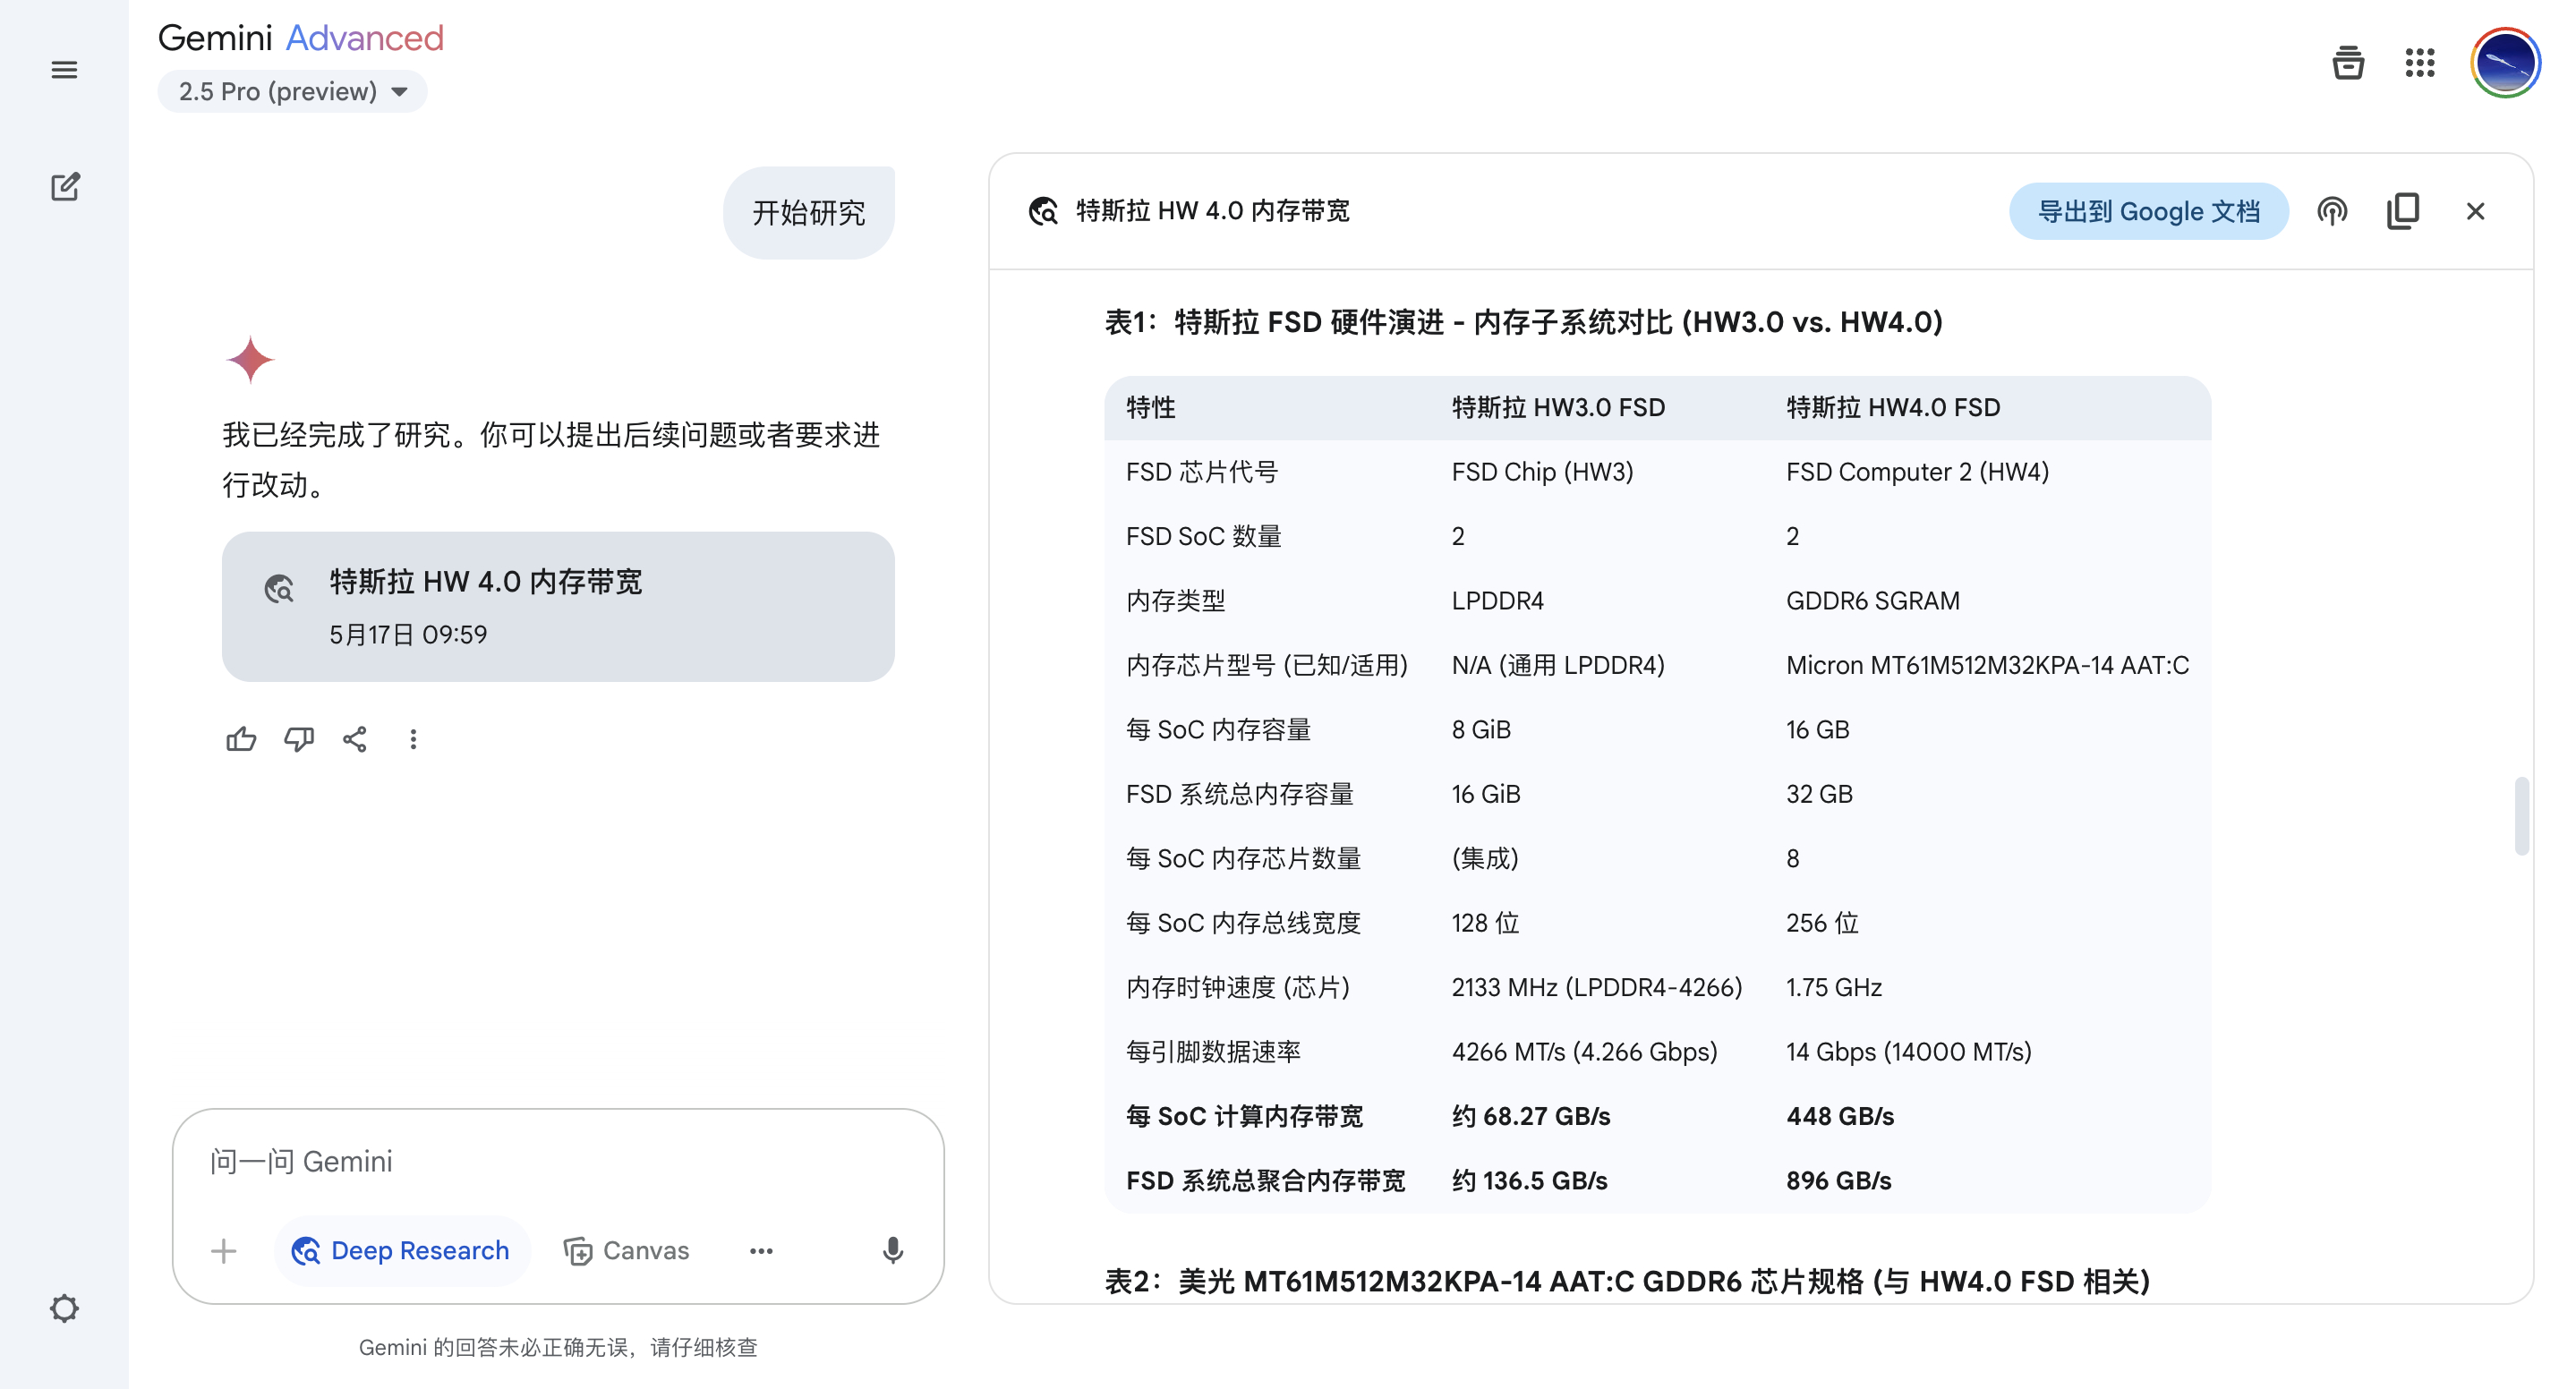The height and width of the screenshot is (1389, 2576).
Task: Copy the report contents
Action: click(x=2402, y=211)
